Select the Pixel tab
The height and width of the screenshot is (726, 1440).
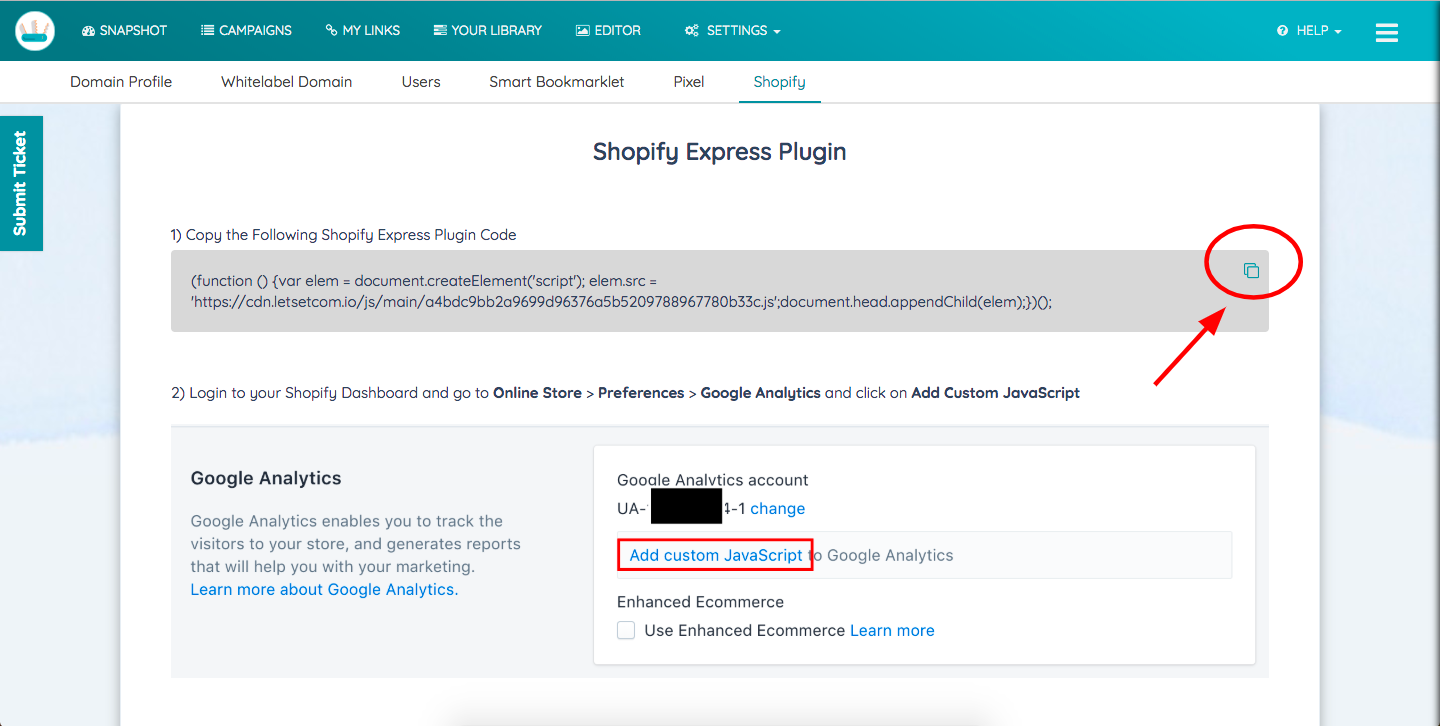coord(689,82)
